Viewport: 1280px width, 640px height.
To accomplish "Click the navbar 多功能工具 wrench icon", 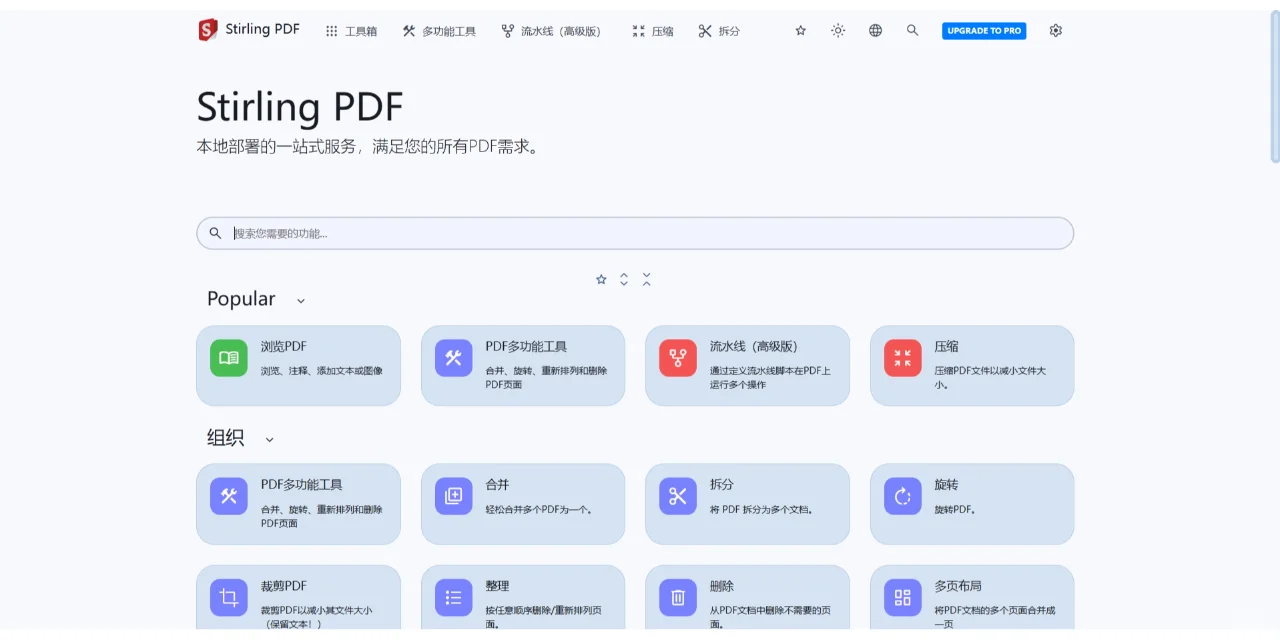I will 409,31.
